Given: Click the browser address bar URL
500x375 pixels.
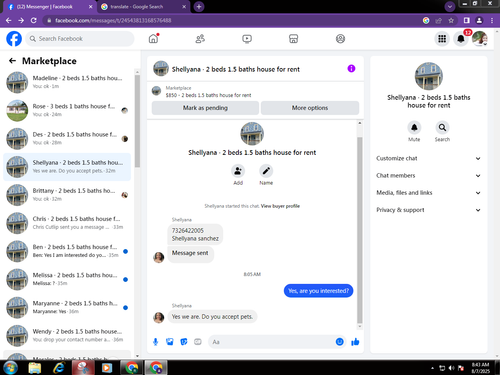Looking at the screenshot, I should coord(113,20).
